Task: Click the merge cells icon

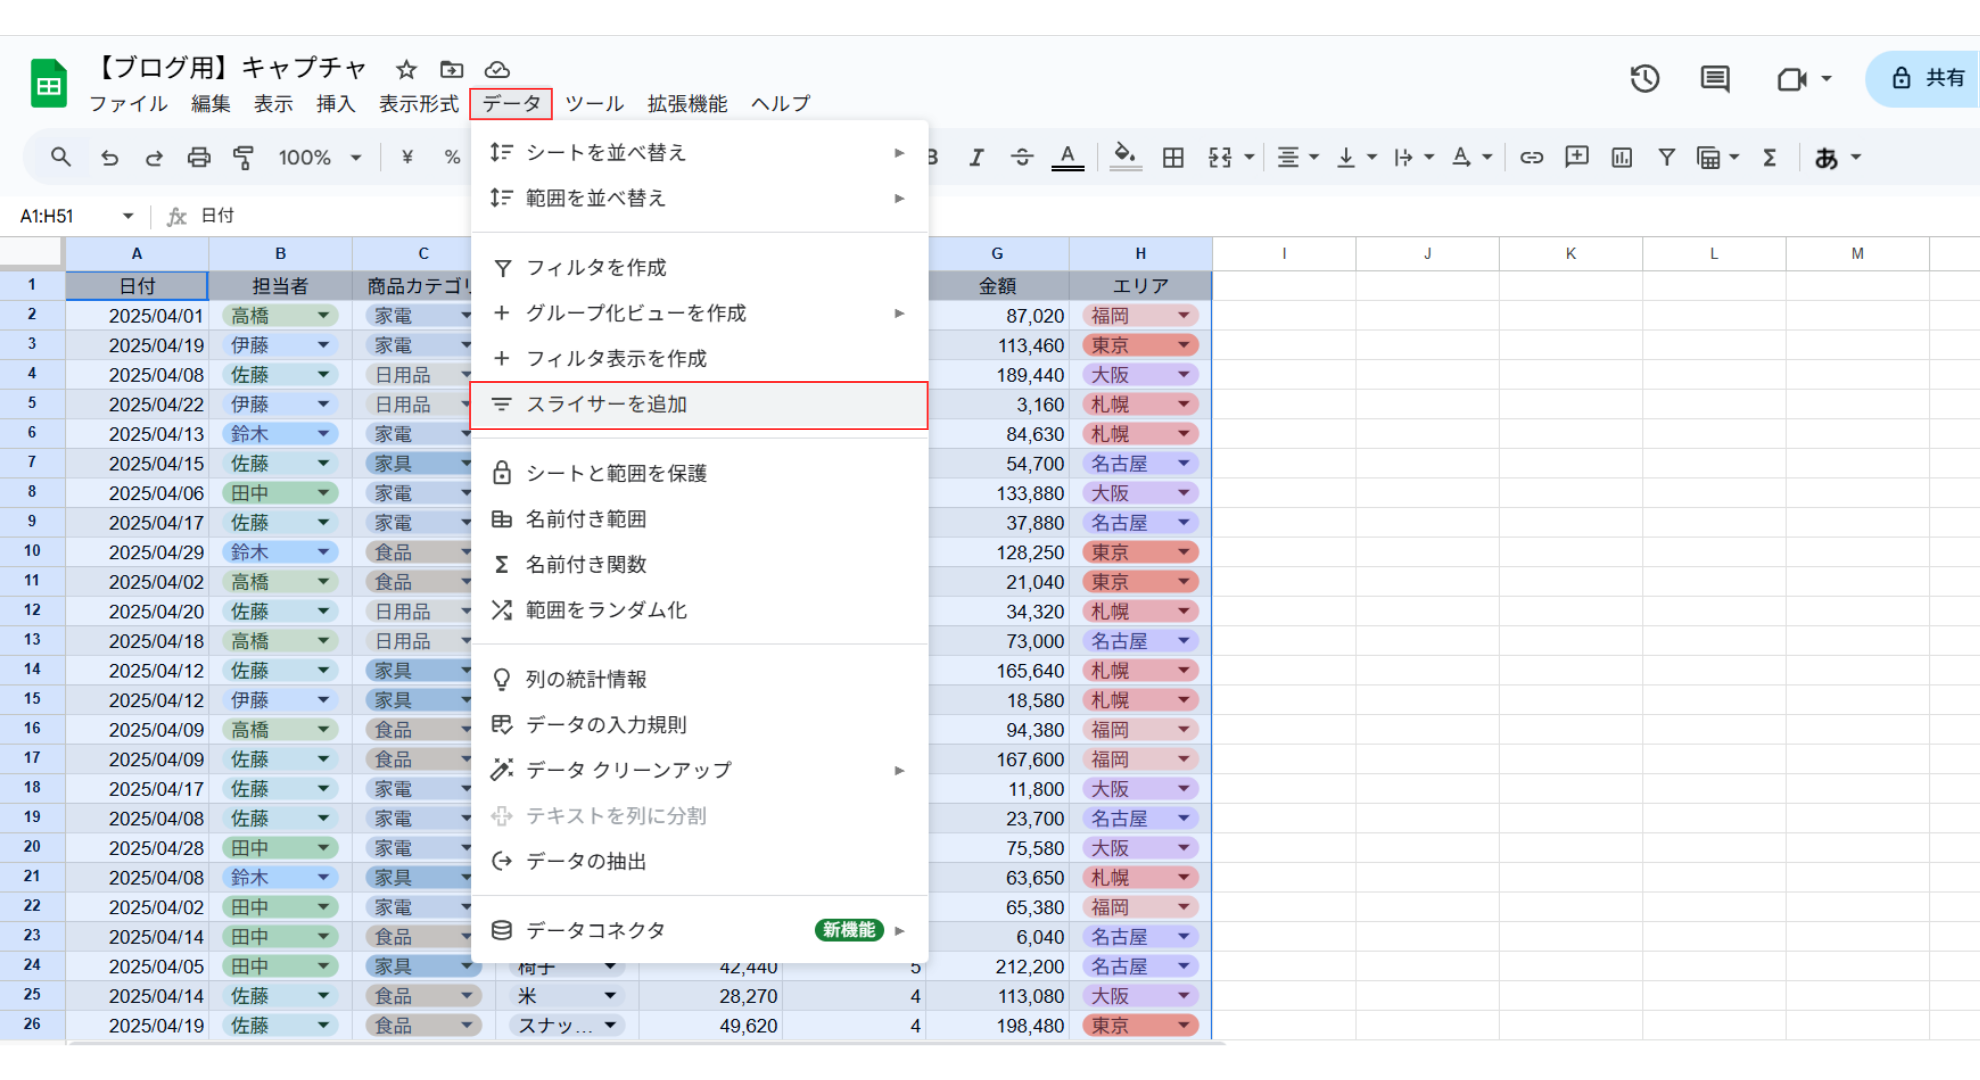Action: [1220, 157]
